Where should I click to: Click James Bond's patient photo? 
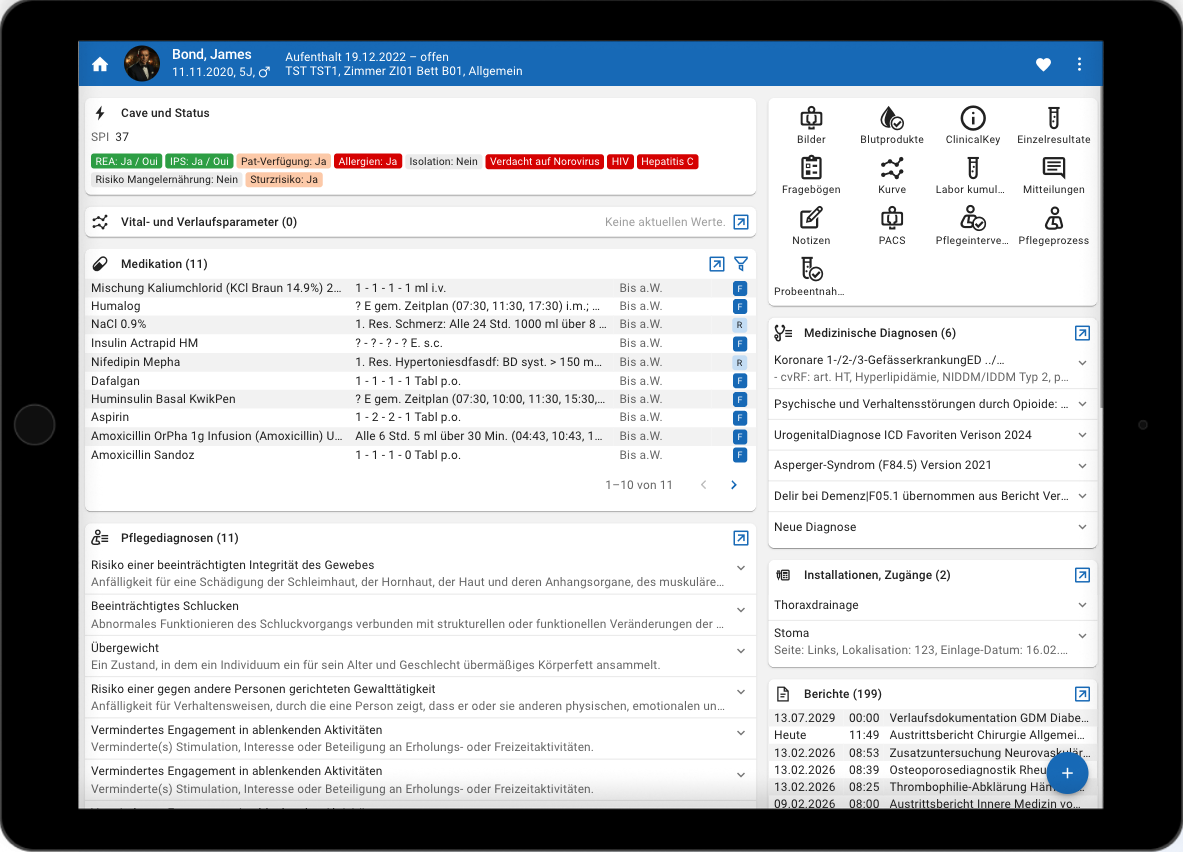[x=142, y=64]
